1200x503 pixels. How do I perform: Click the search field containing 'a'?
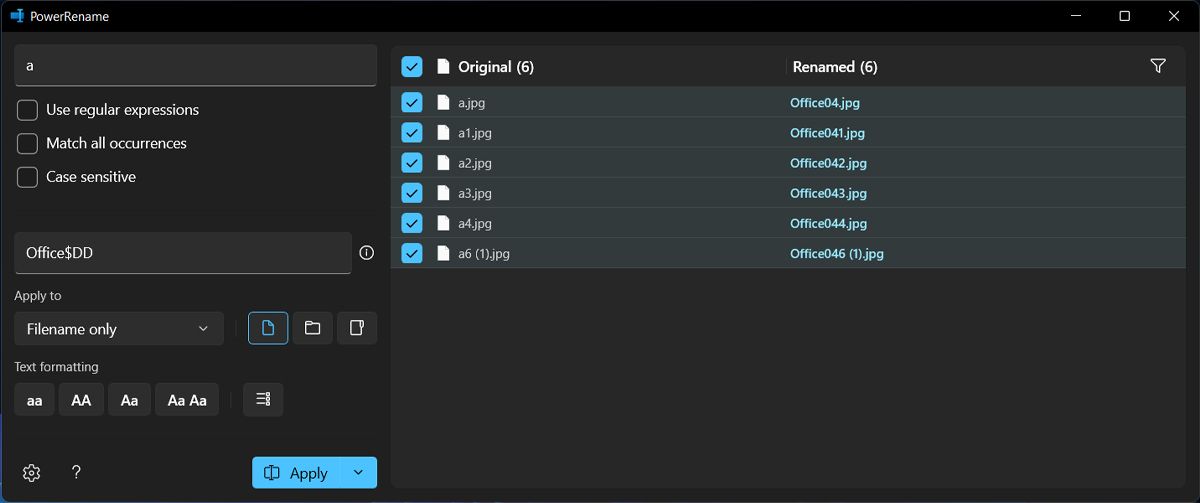(195, 65)
